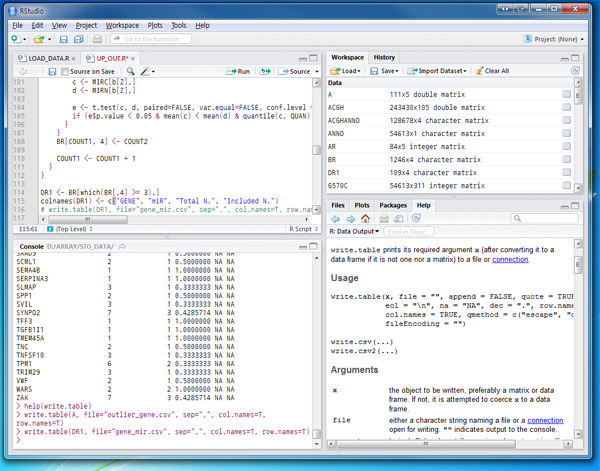
Task: Select the ANNO row in Workspace data
Action: (x=449, y=134)
